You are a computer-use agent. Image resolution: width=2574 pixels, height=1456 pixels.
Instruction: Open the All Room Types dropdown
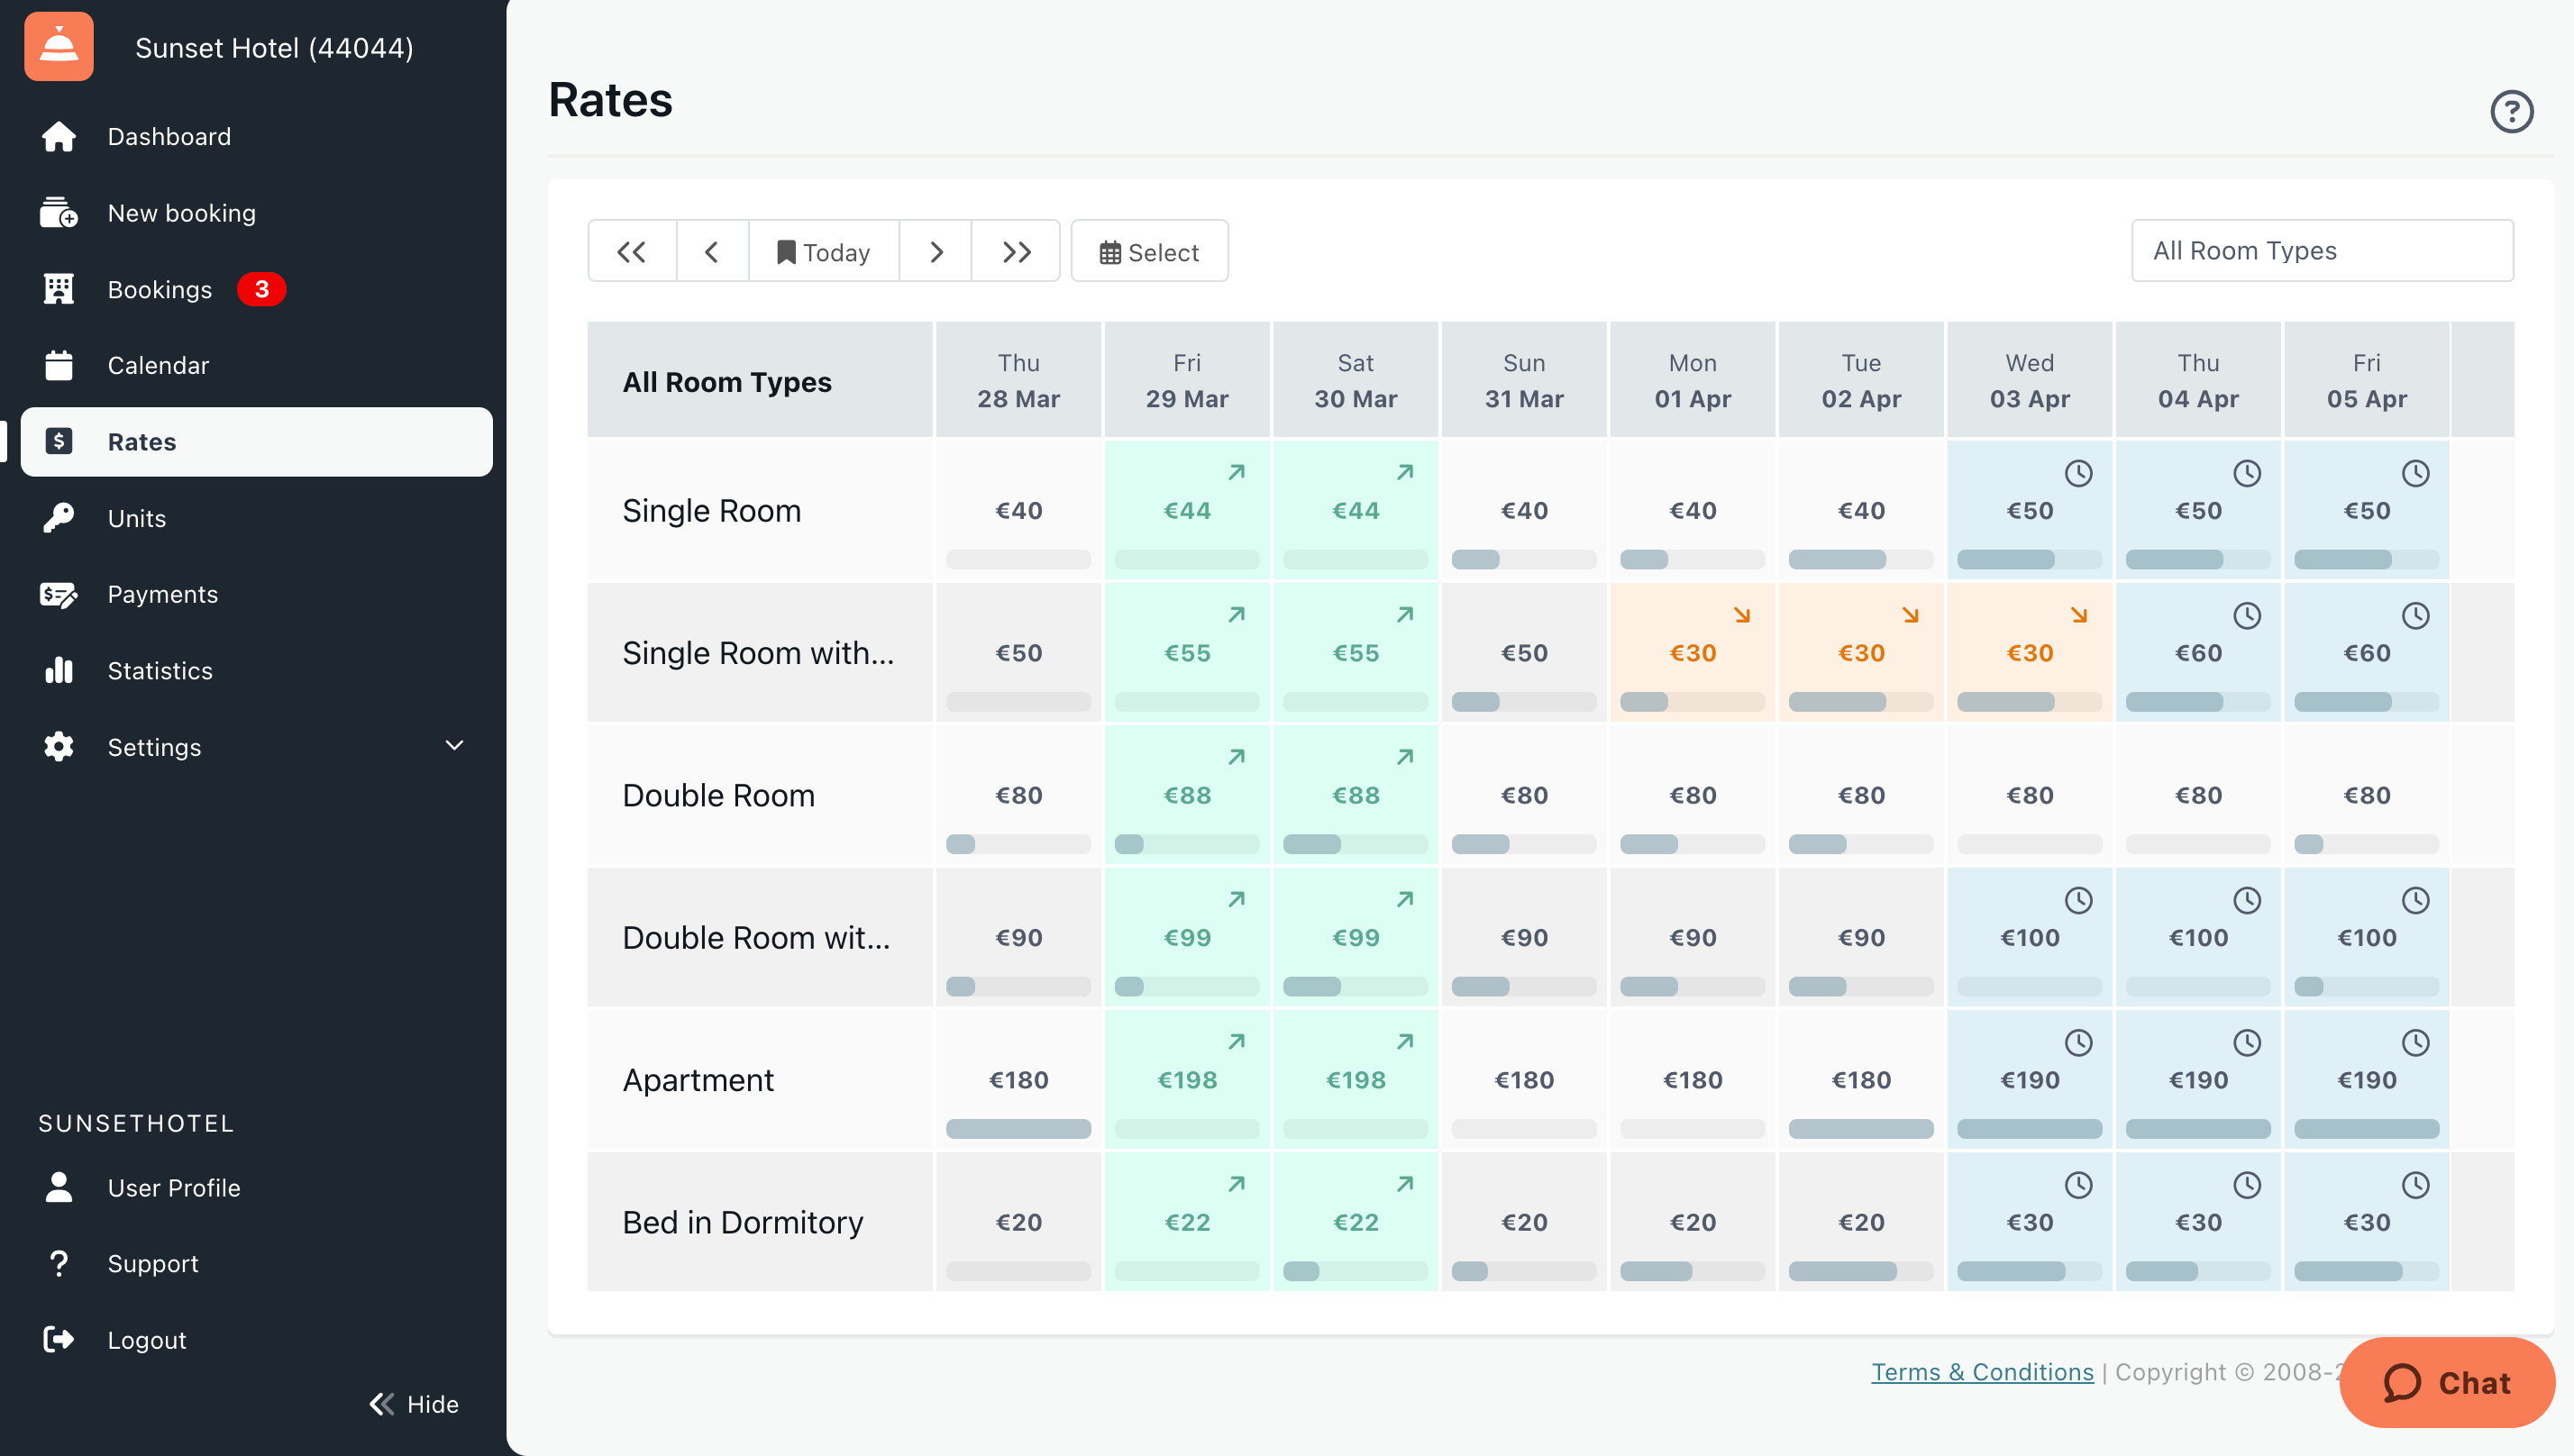tap(2321, 251)
